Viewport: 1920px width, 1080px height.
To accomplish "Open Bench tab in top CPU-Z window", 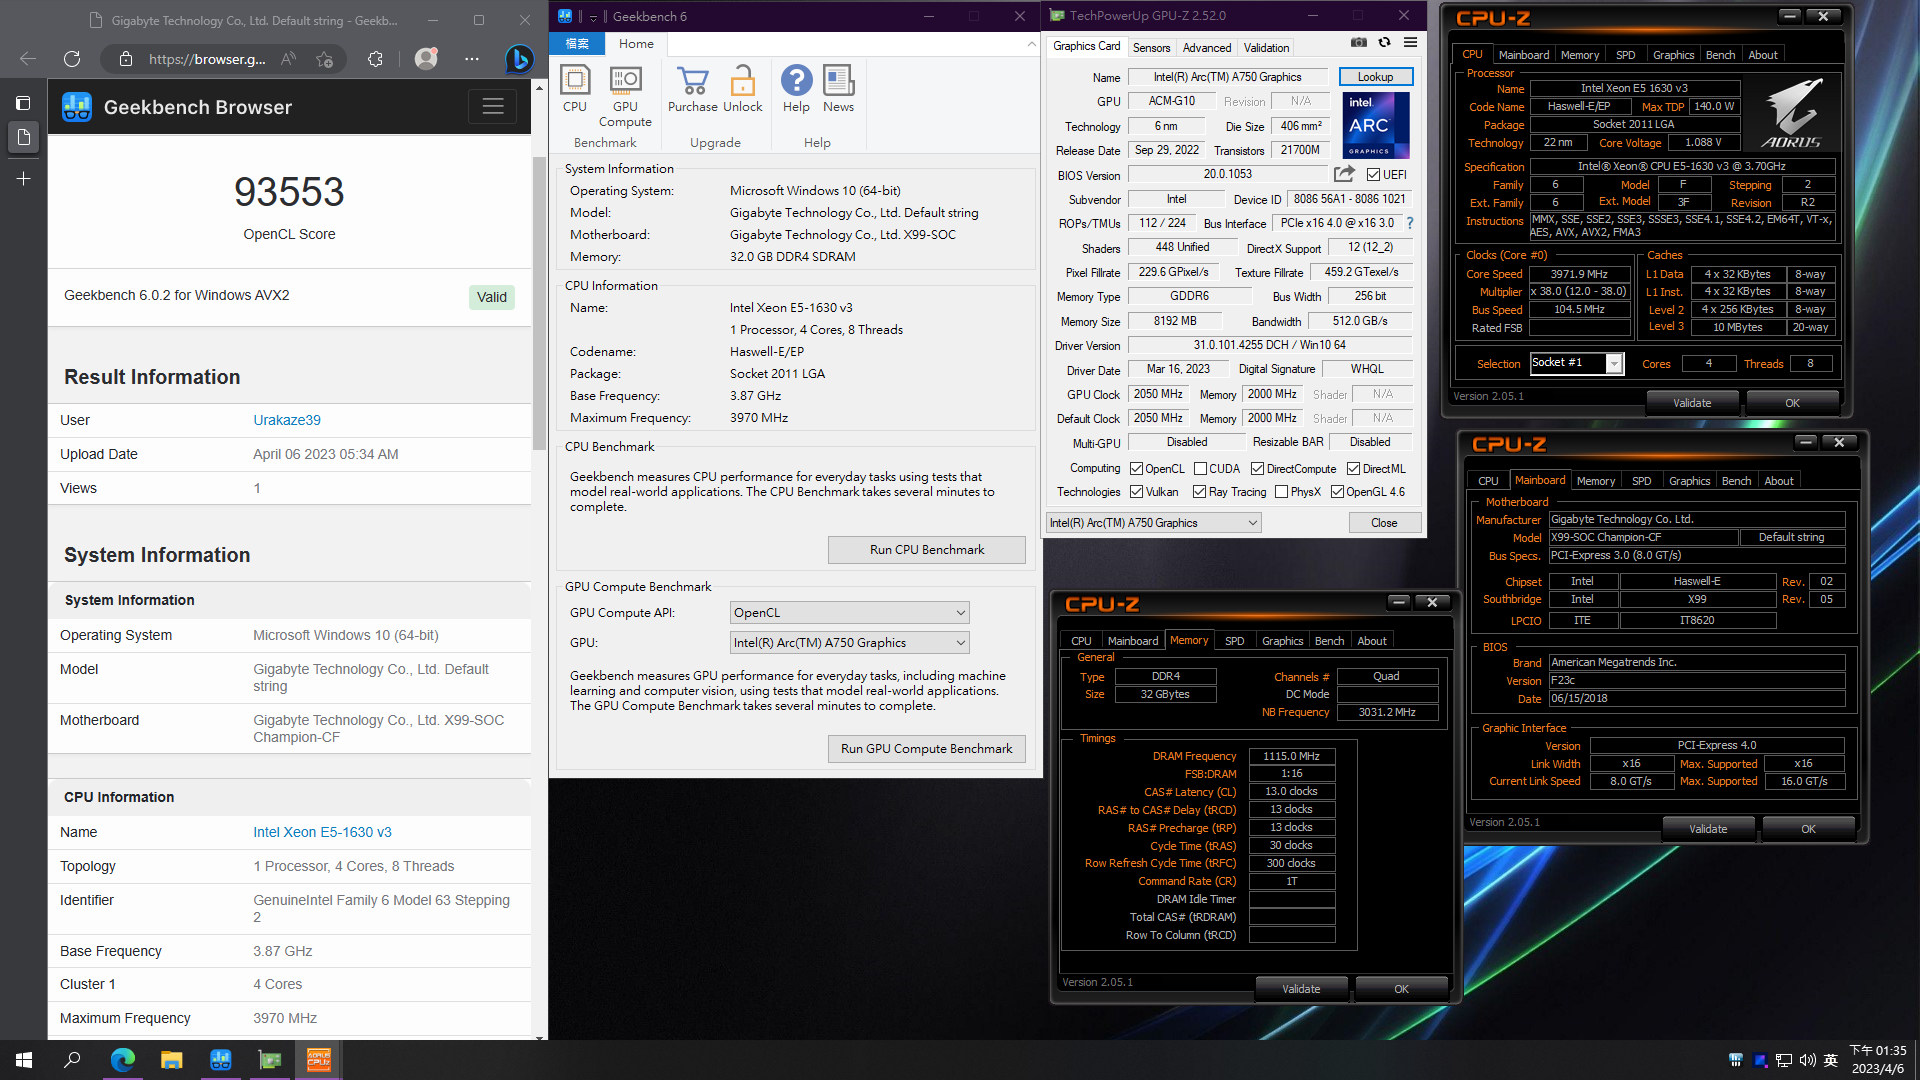I will coord(1720,55).
